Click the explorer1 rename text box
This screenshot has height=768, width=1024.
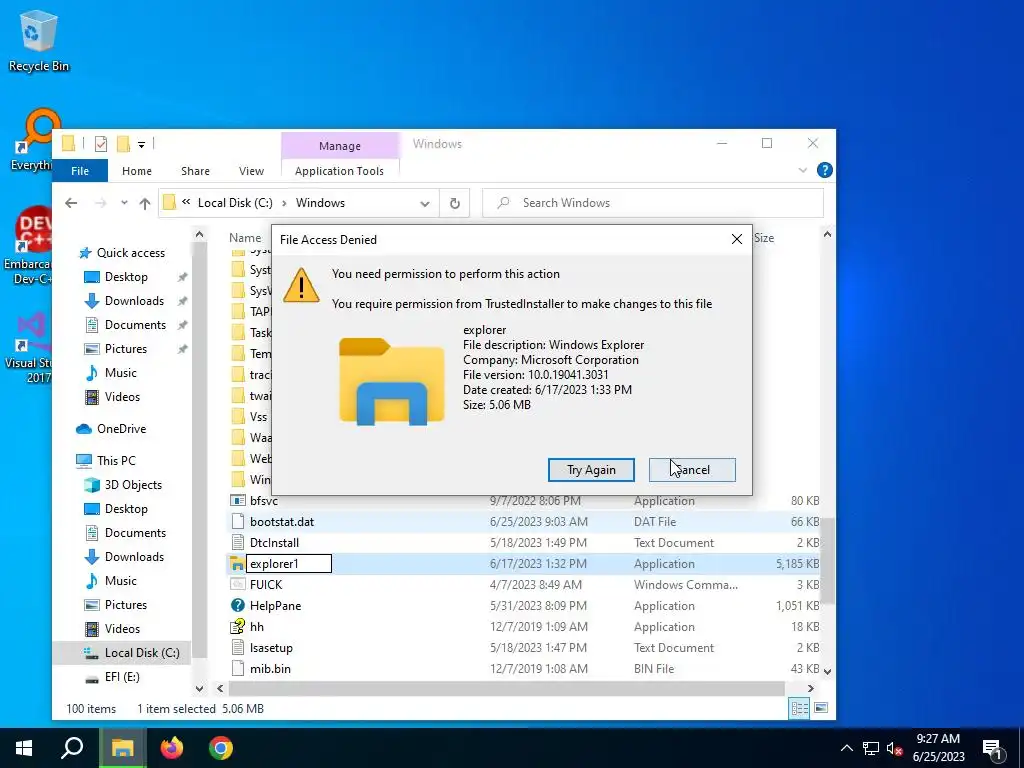pyautogui.click(x=289, y=564)
